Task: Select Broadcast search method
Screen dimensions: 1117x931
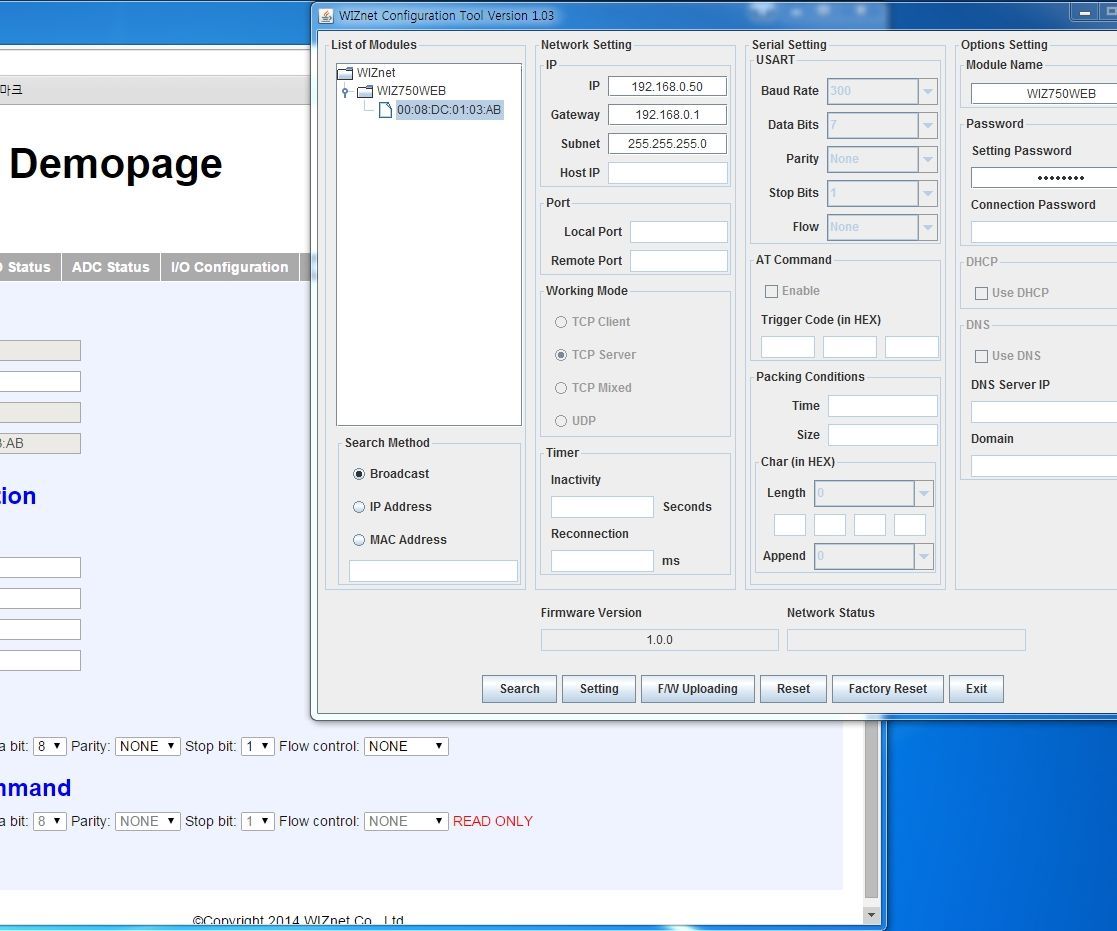Action: pyautogui.click(x=359, y=474)
